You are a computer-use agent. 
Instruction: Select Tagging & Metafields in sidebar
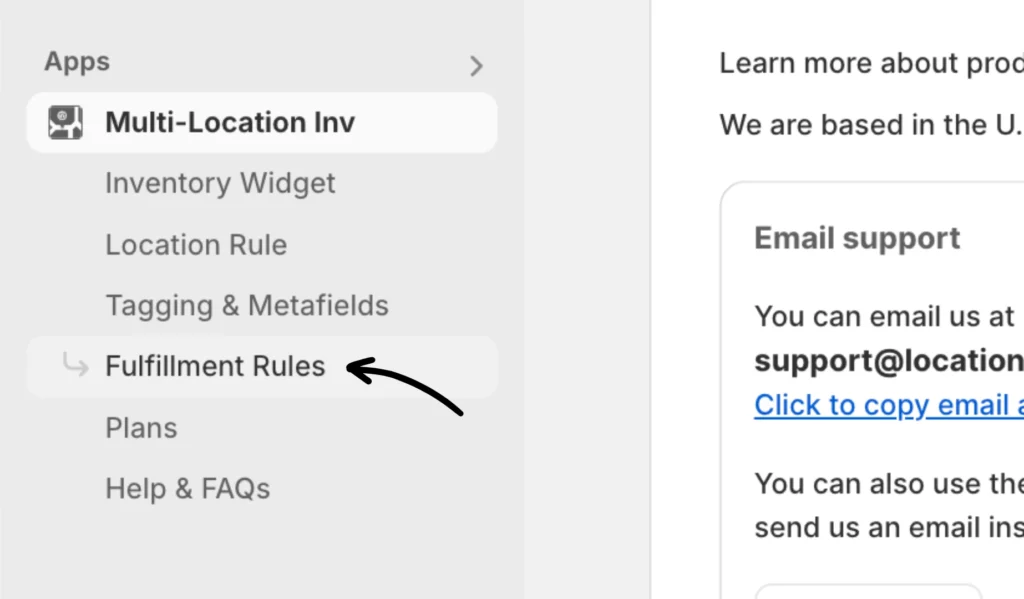click(247, 306)
